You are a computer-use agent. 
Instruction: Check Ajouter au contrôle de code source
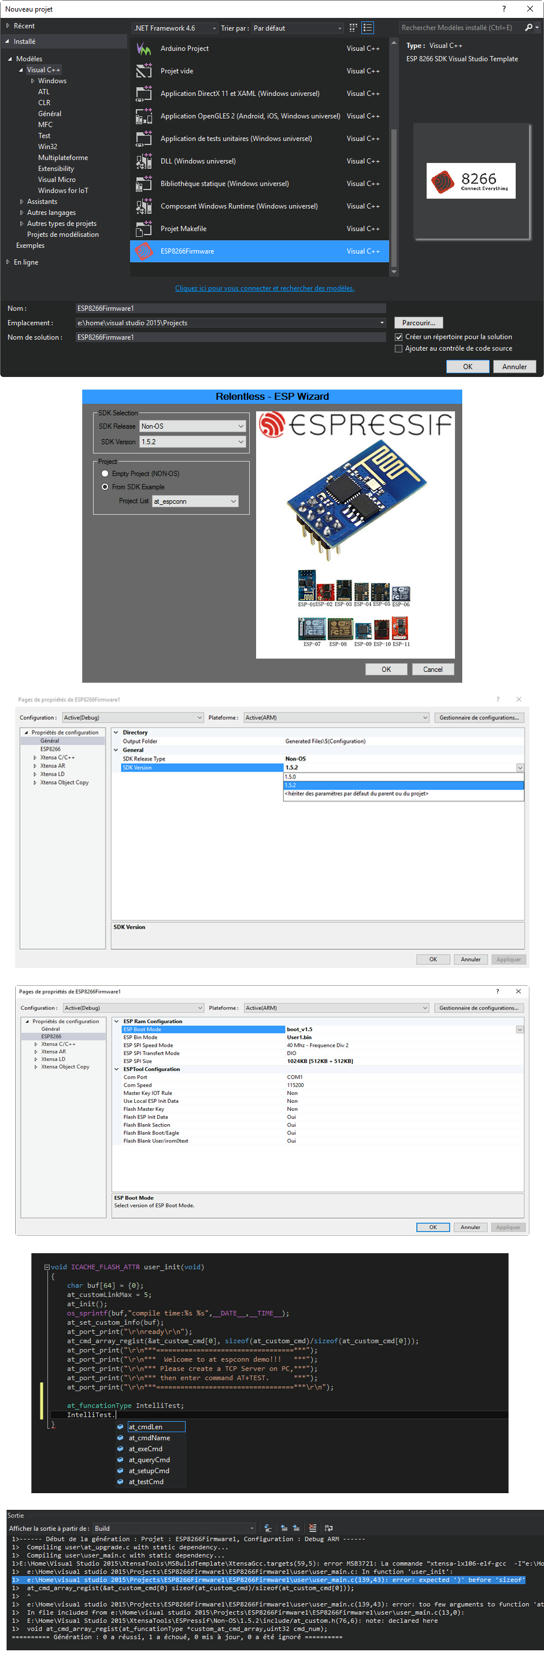[399, 348]
